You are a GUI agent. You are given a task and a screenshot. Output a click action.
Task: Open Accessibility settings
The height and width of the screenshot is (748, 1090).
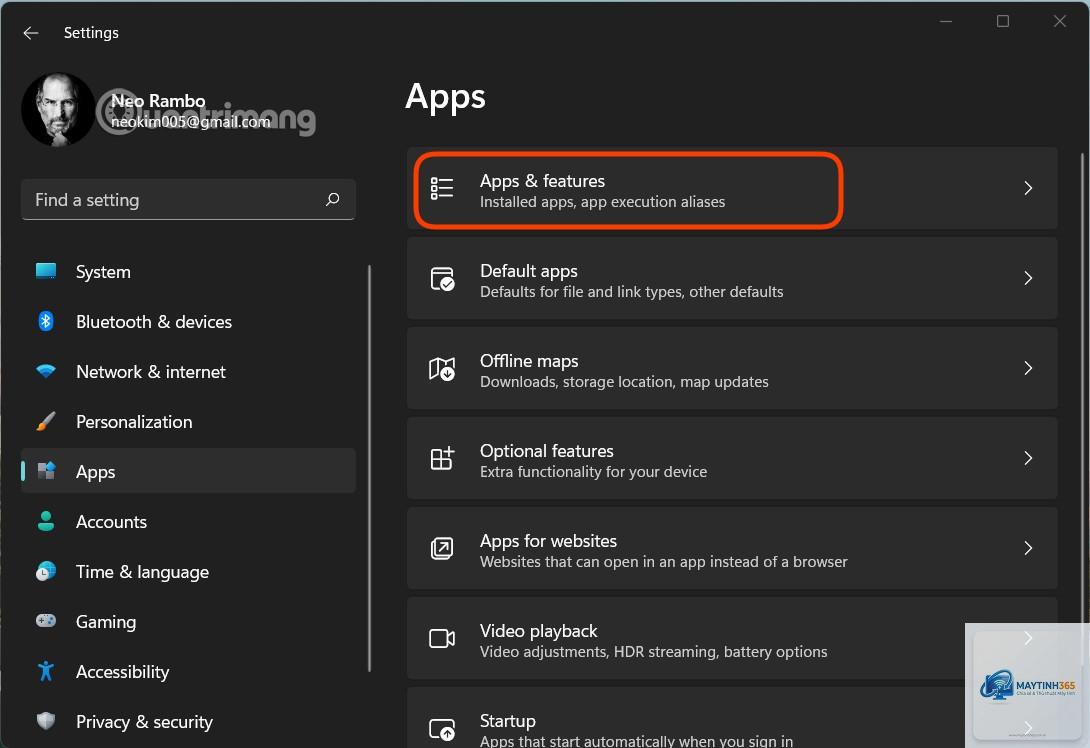(x=188, y=672)
